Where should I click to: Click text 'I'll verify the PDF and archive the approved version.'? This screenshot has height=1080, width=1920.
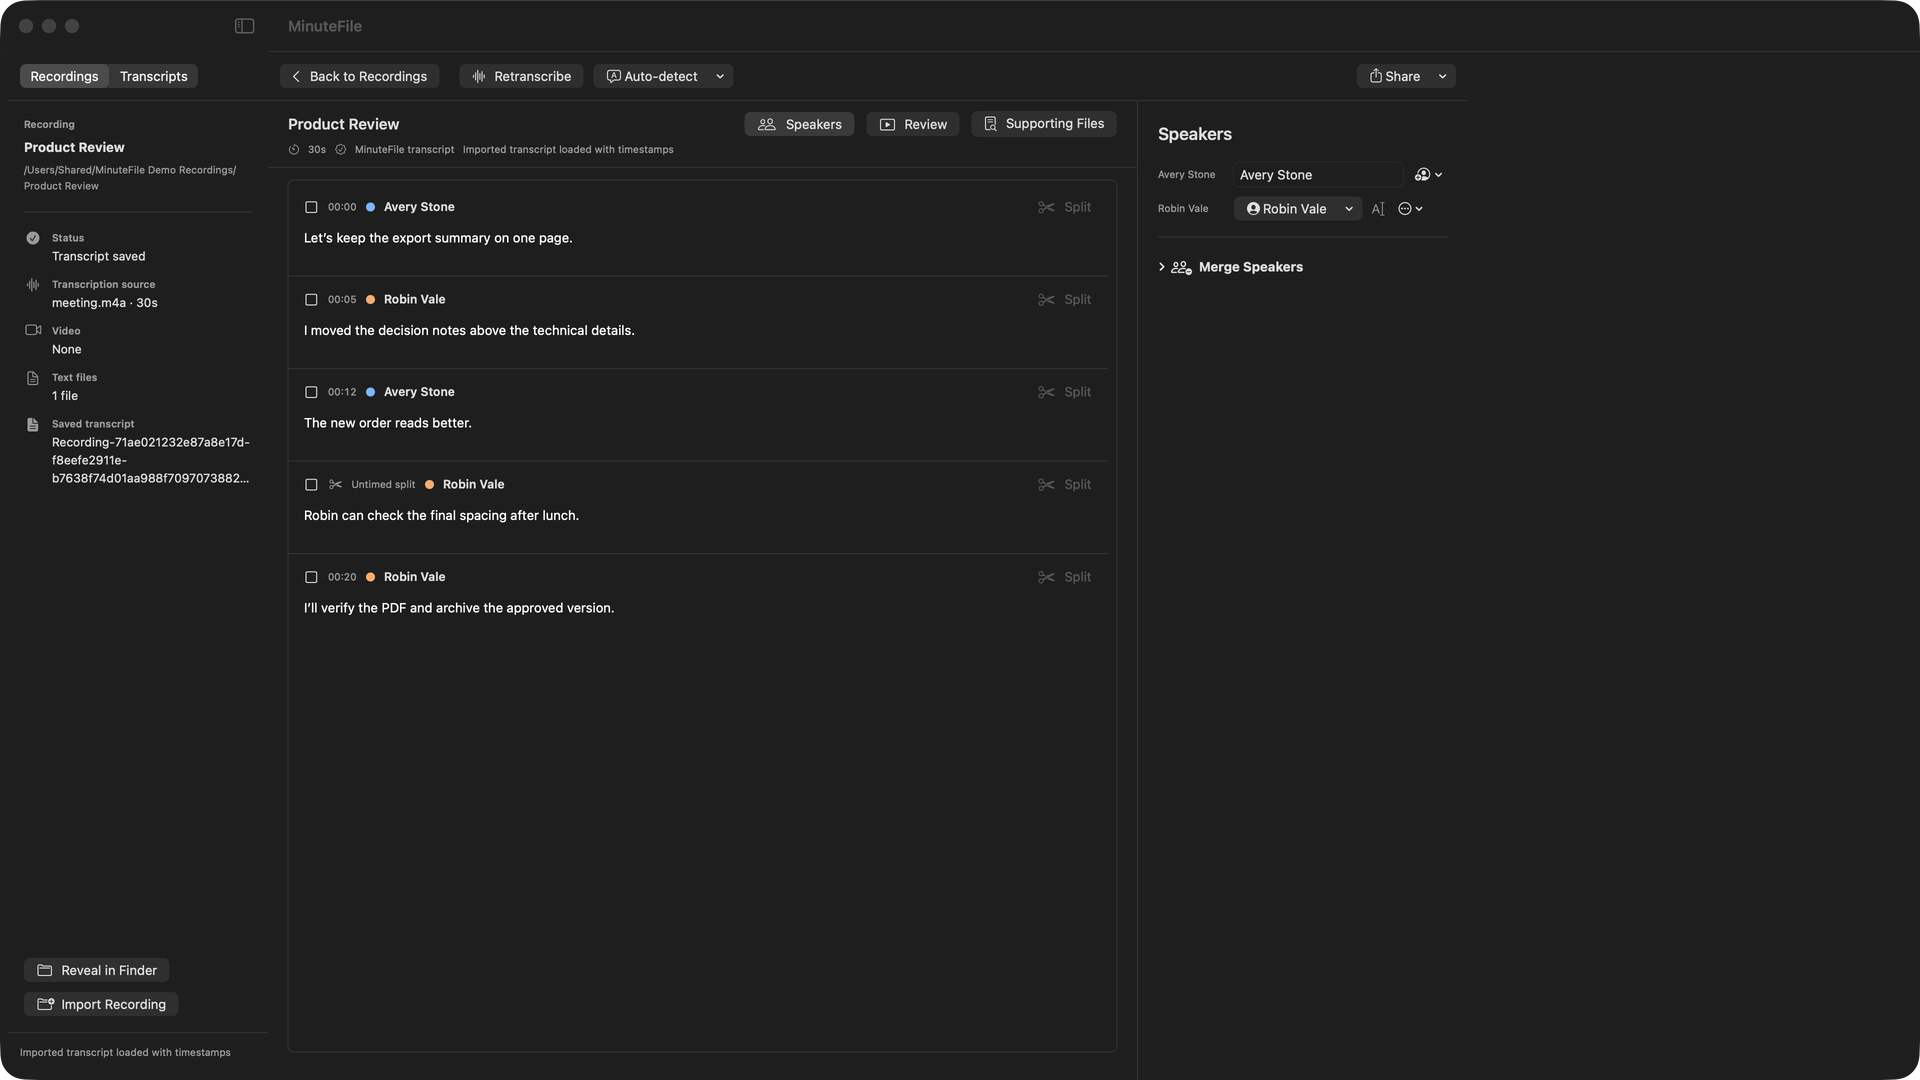click(x=459, y=608)
